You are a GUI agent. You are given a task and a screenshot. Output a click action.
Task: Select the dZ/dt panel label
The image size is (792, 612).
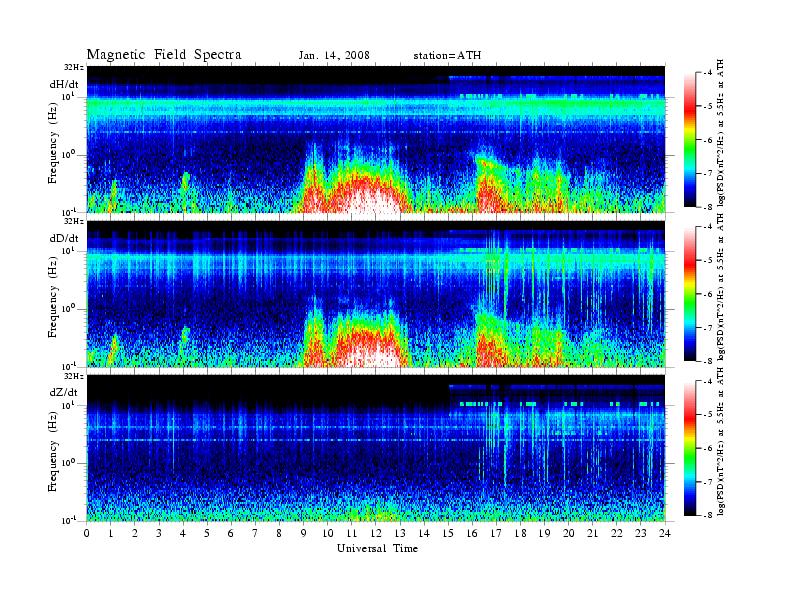tap(64, 392)
